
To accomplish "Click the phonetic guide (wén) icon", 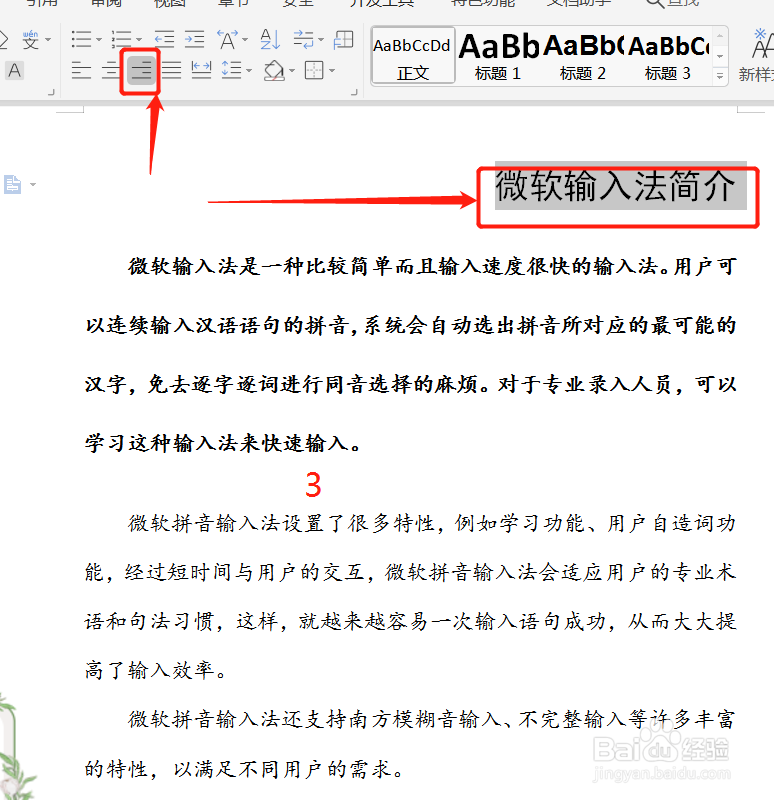I will (30, 40).
